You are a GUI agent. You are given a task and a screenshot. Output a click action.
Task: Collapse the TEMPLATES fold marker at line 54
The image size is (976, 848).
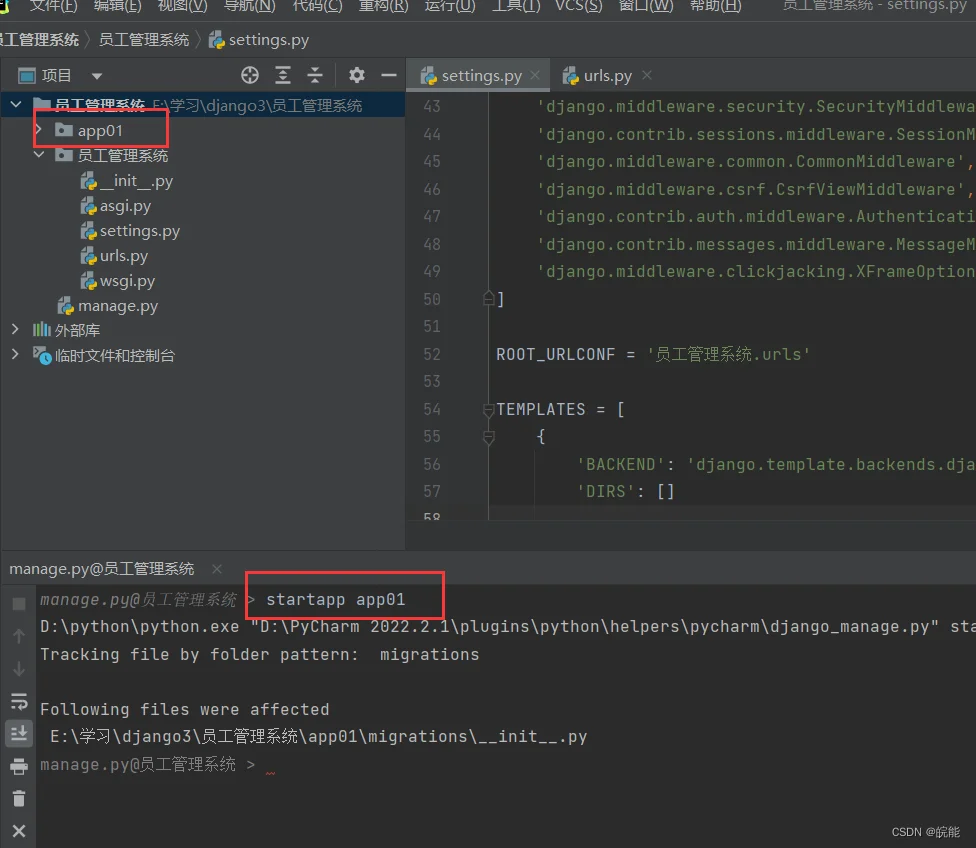pos(489,409)
